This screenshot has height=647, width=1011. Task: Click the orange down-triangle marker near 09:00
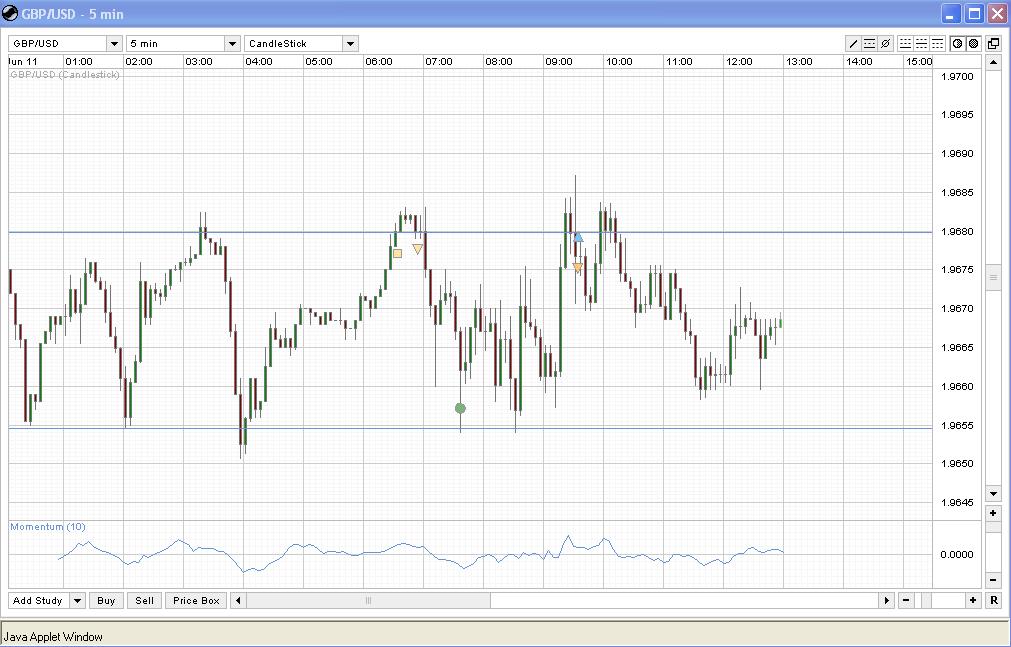577,267
